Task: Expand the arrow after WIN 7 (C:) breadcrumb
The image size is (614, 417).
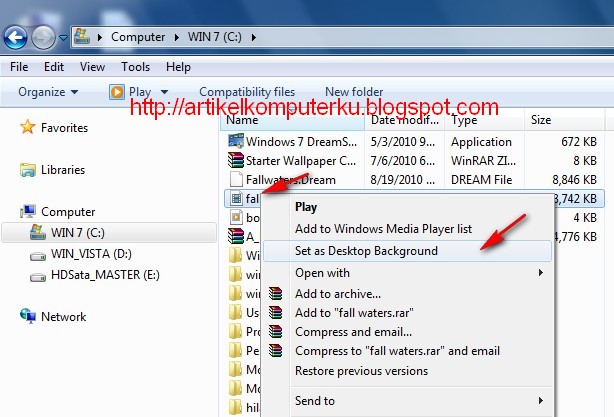Action: click(x=254, y=37)
